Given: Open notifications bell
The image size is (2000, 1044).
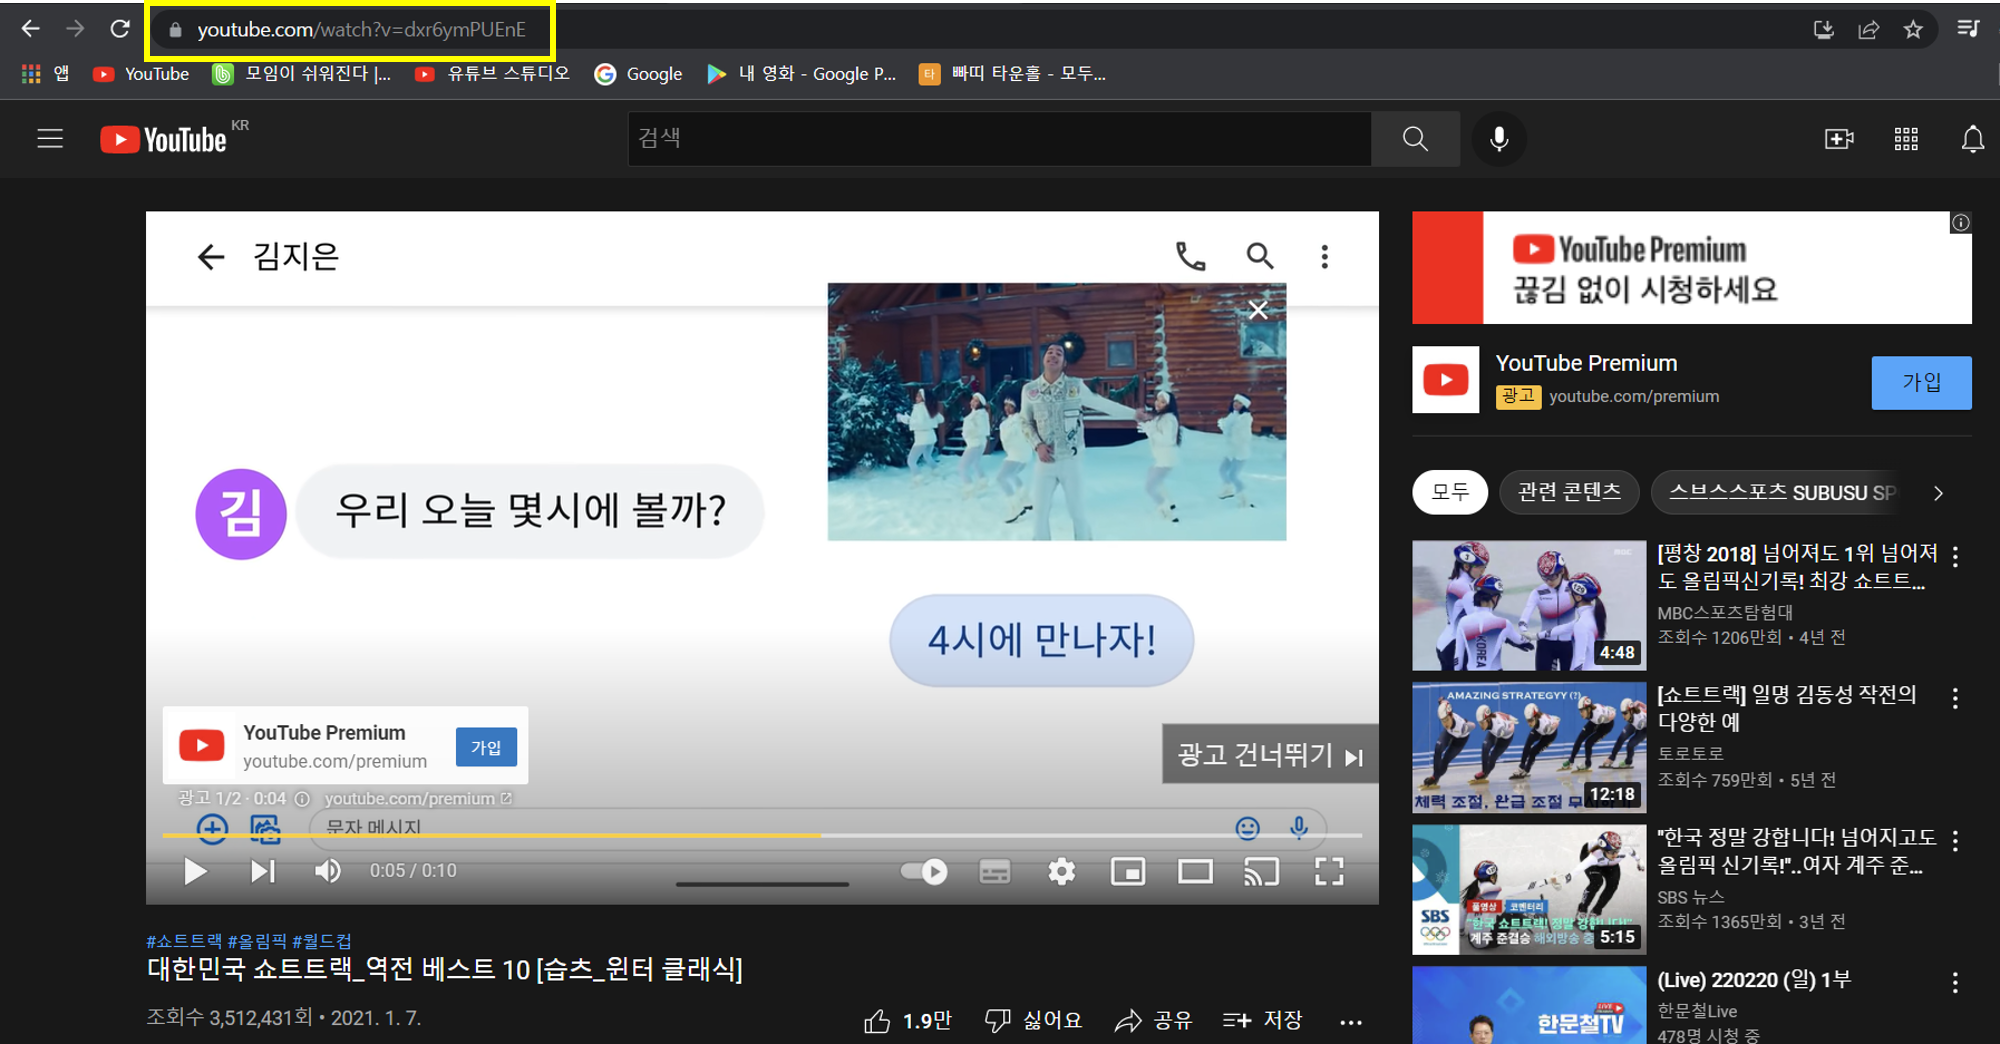Looking at the screenshot, I should pyautogui.click(x=1972, y=139).
